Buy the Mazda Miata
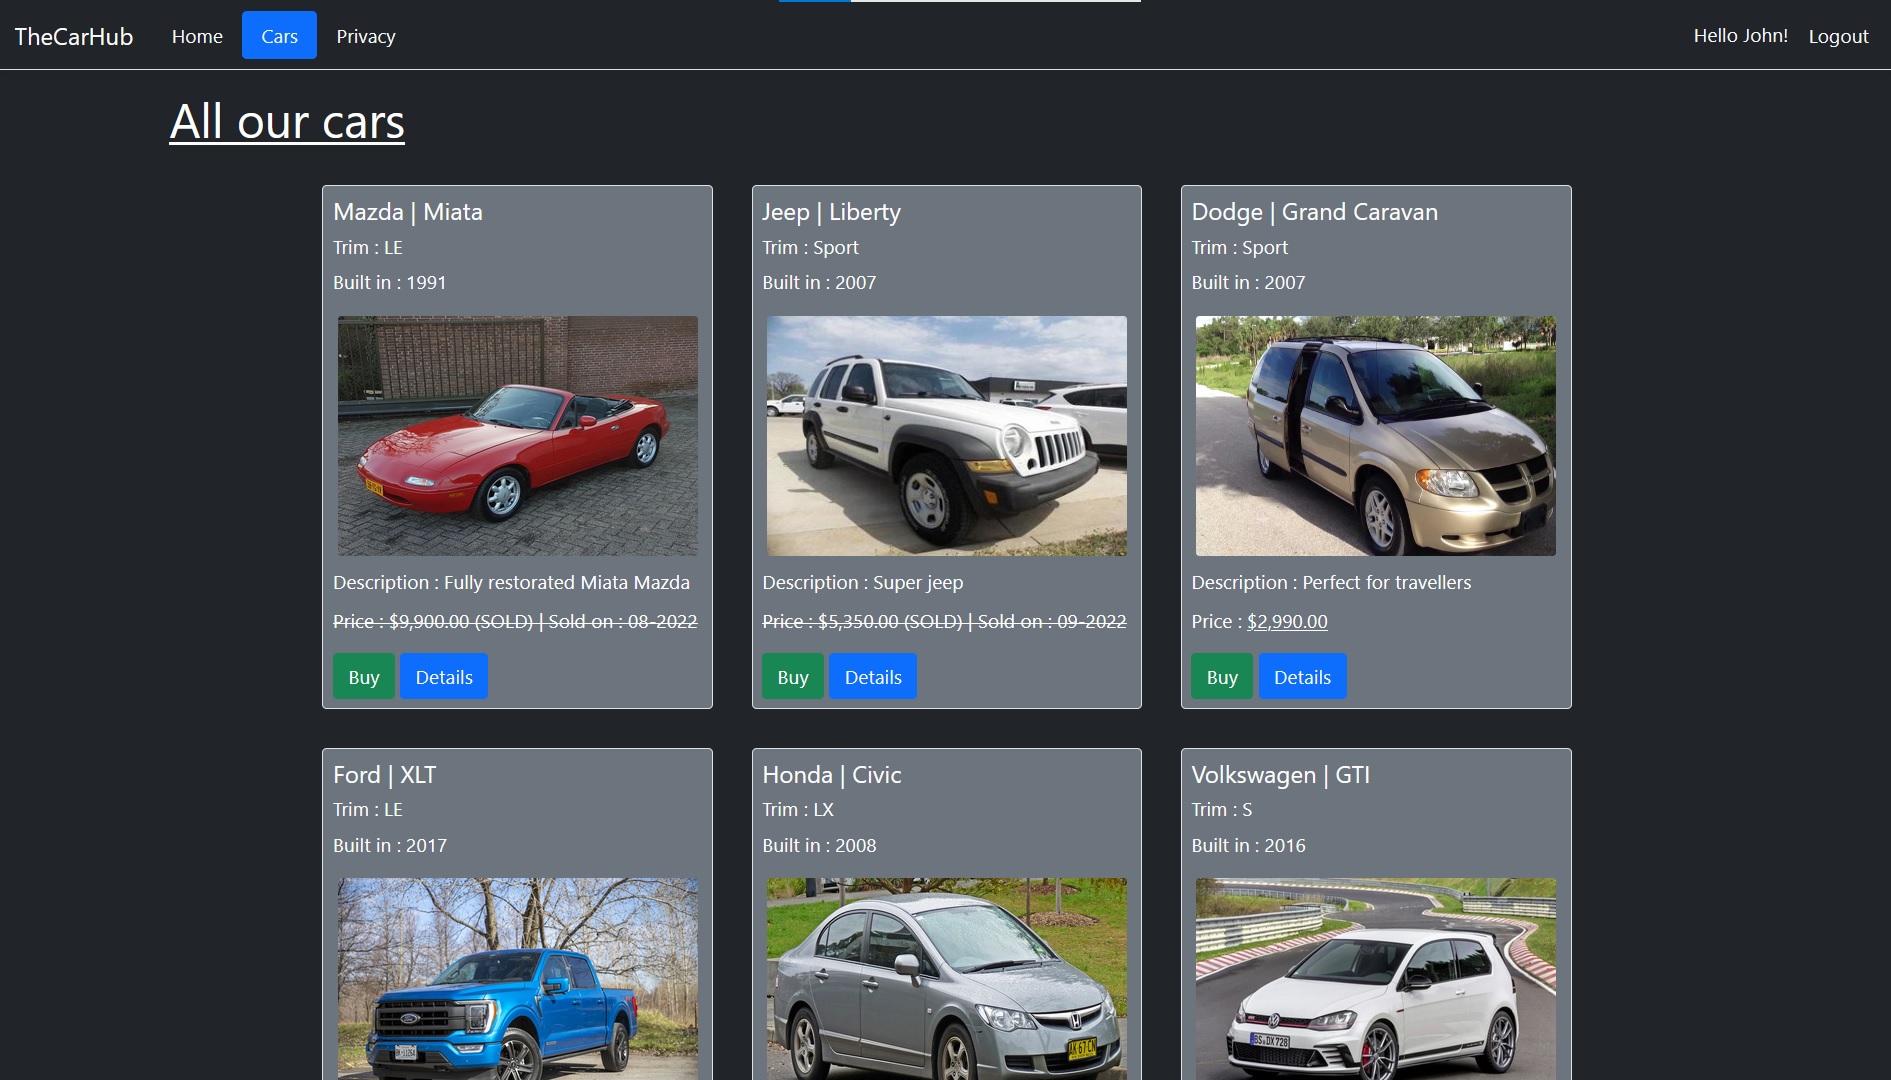Screen dimensions: 1891x1080 click(x=364, y=677)
